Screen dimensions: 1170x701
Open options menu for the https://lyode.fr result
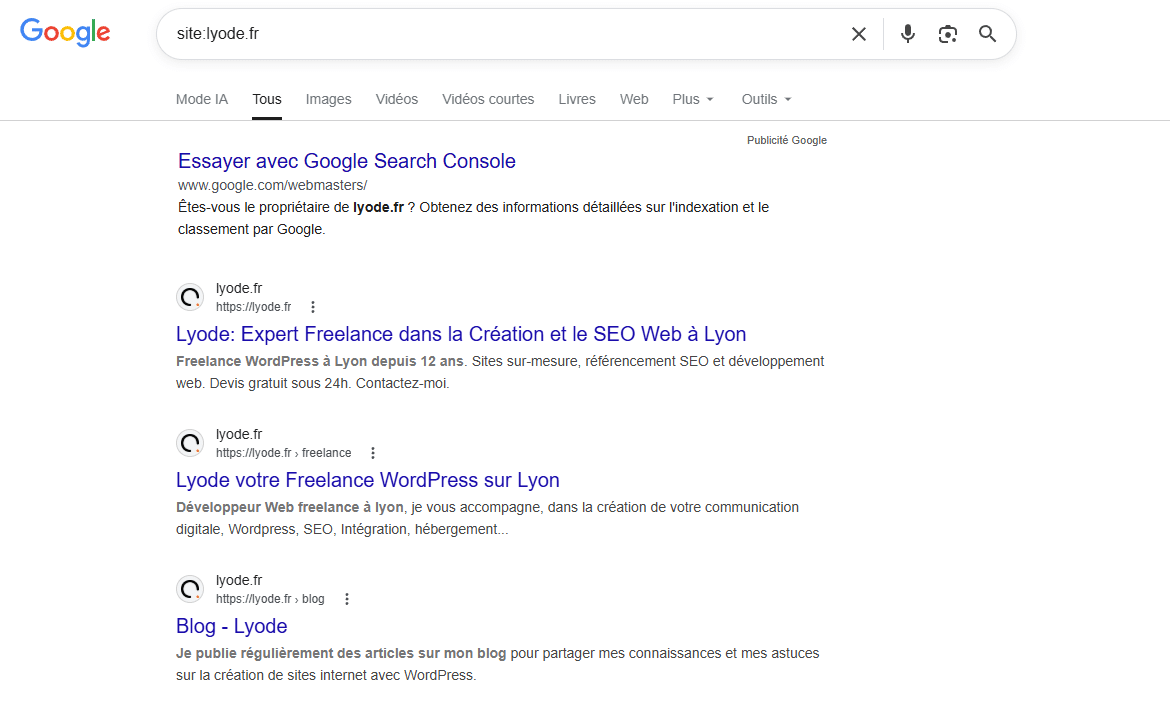coord(313,307)
